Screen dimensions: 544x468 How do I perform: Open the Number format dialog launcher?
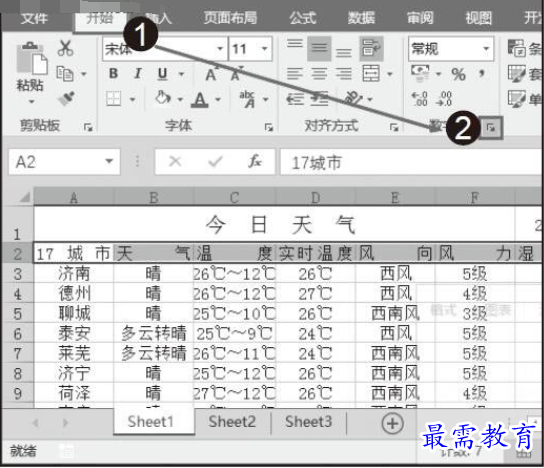pos(491,128)
